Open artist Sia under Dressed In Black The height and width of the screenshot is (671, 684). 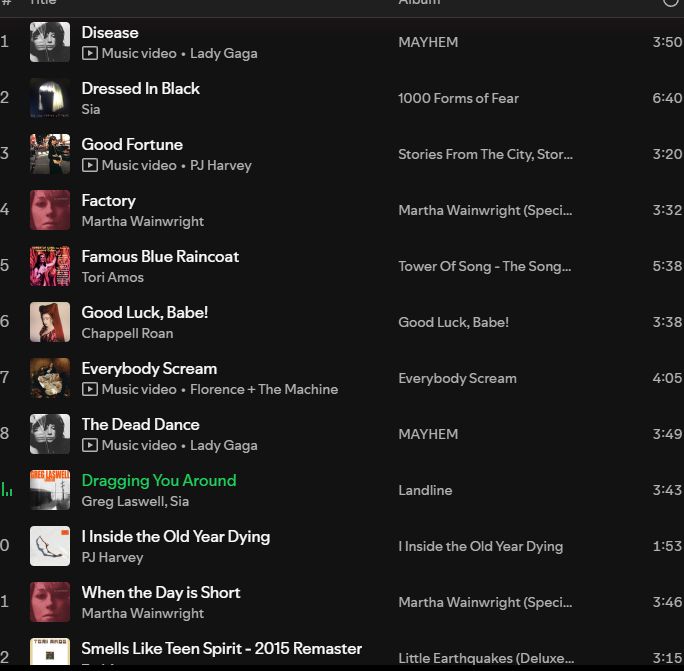[x=91, y=109]
